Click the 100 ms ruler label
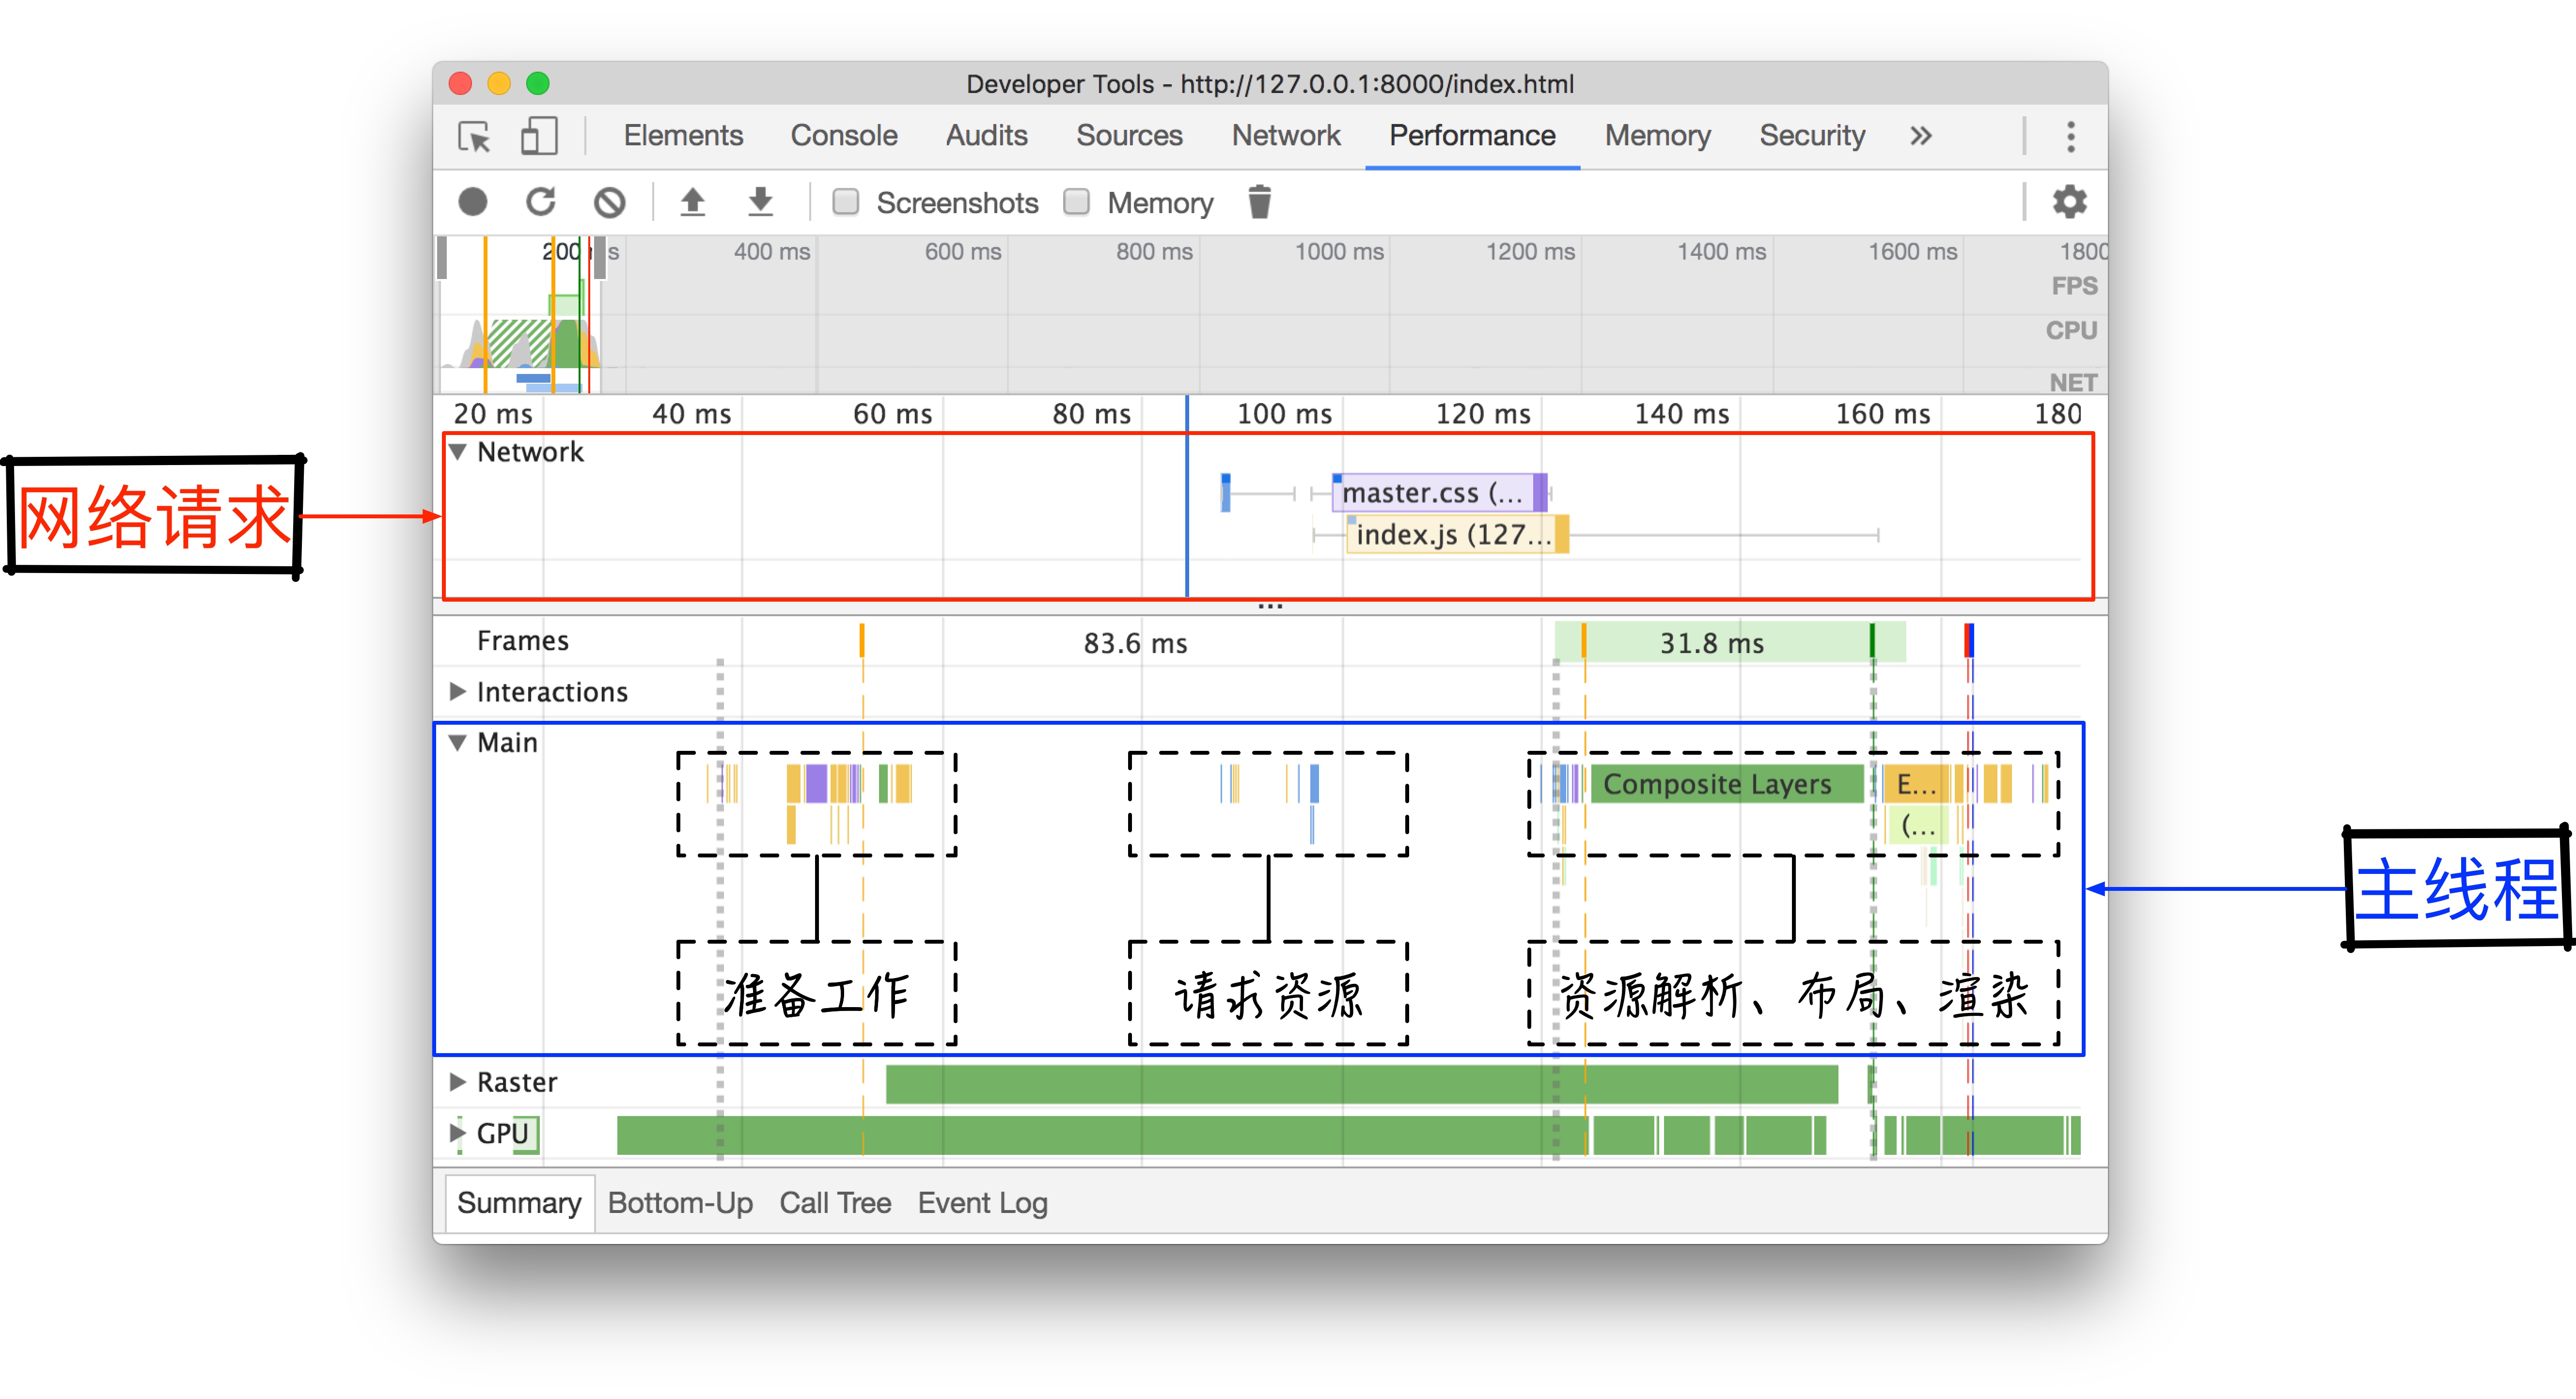Screen dimensions: 2576x1399 tap(1284, 414)
